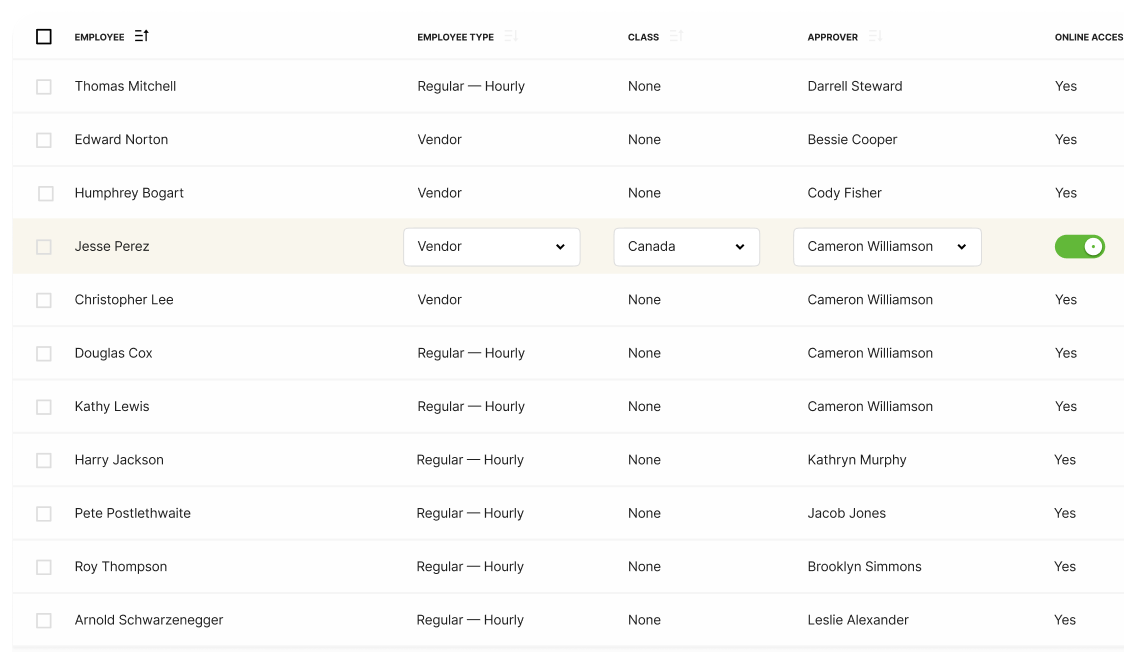Click Douglas Cox's Regular — Hourly cell
Screen dimensions: 1124x652
click(x=471, y=353)
